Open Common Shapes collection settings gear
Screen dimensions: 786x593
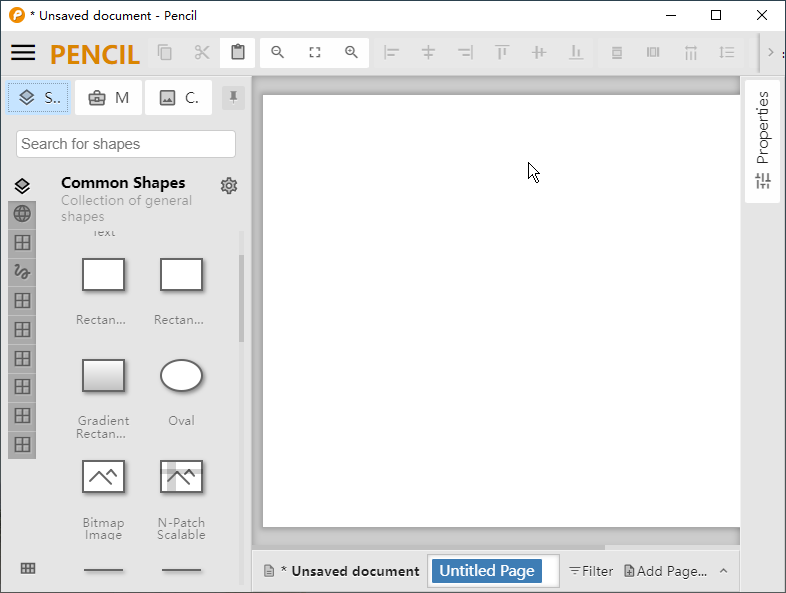[229, 185]
